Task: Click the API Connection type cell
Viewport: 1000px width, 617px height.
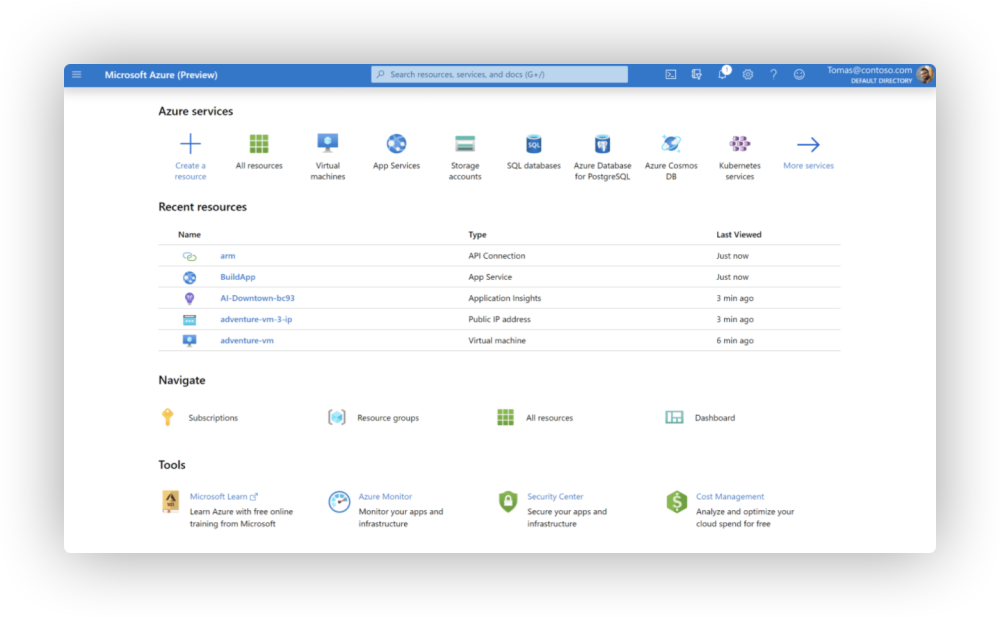Action: pyautogui.click(x=497, y=256)
